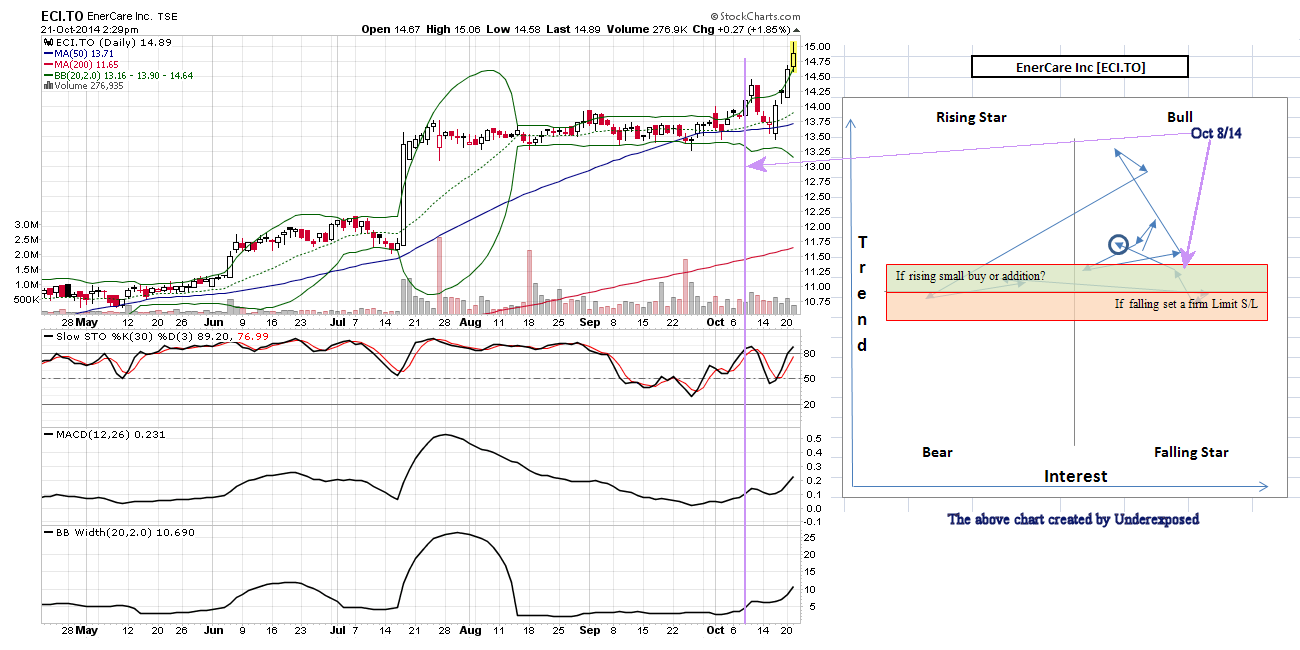Image resolution: width=1300 pixels, height=650 pixels.
Task: Click the 'If rising small buy or addition?' green band text
Action: click(971, 276)
